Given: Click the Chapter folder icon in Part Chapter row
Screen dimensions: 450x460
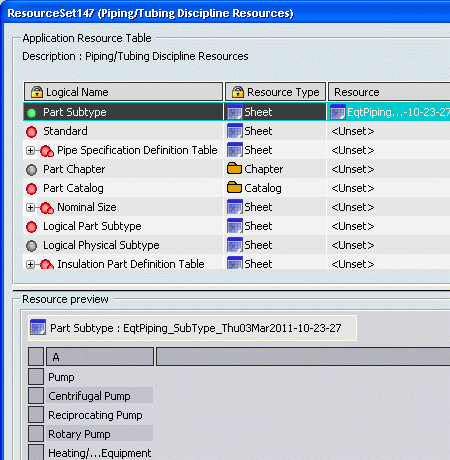Looking at the screenshot, I should pyautogui.click(x=234, y=169).
